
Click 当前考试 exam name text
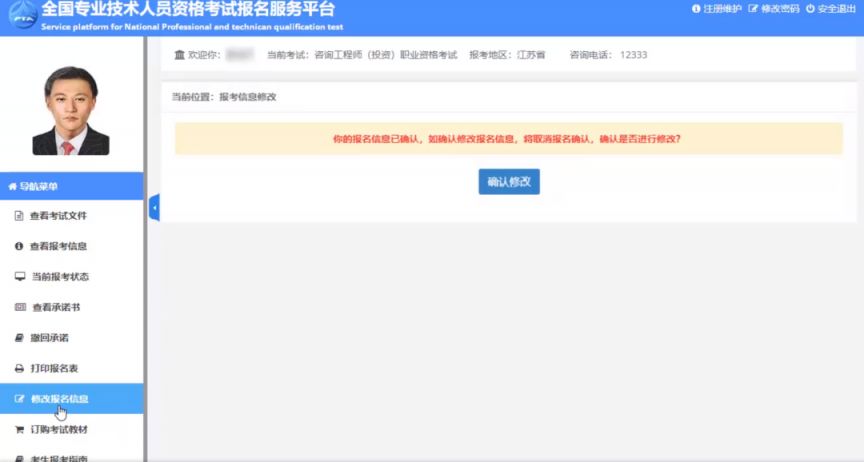pos(362,55)
